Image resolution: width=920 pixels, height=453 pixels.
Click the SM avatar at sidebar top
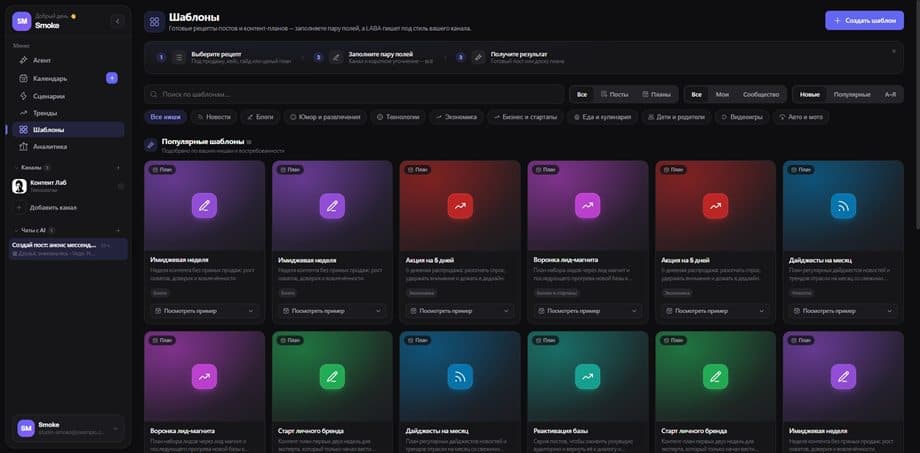[x=21, y=21]
